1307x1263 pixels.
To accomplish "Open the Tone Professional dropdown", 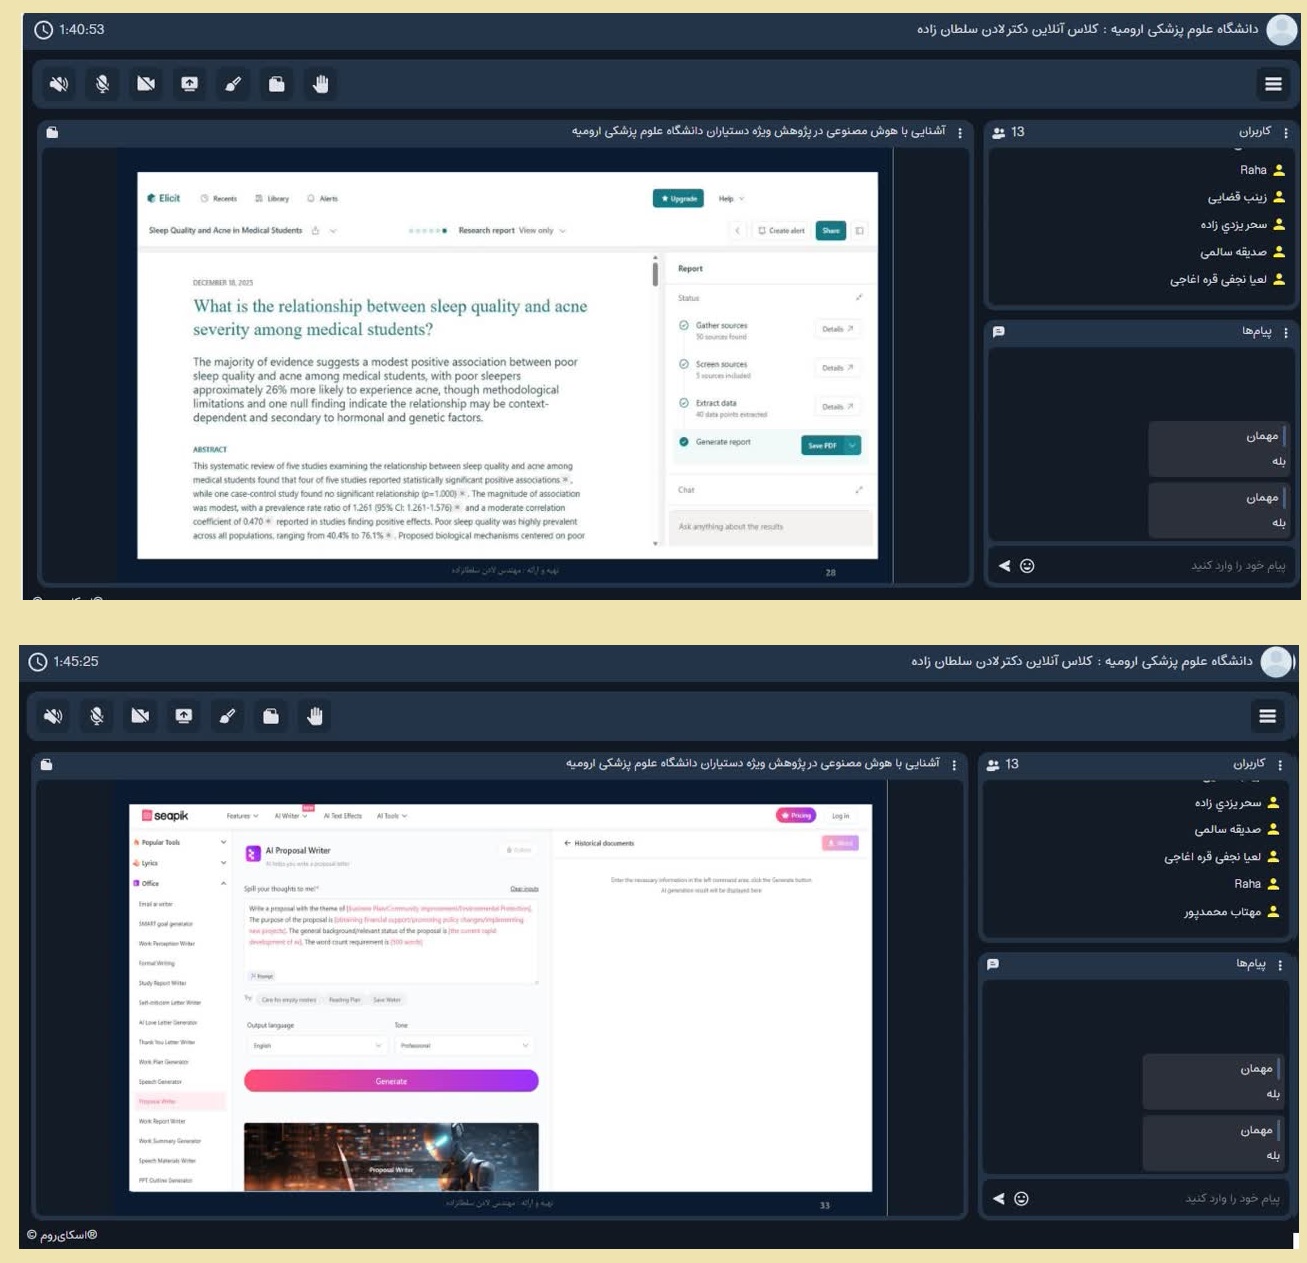I will point(464,1045).
